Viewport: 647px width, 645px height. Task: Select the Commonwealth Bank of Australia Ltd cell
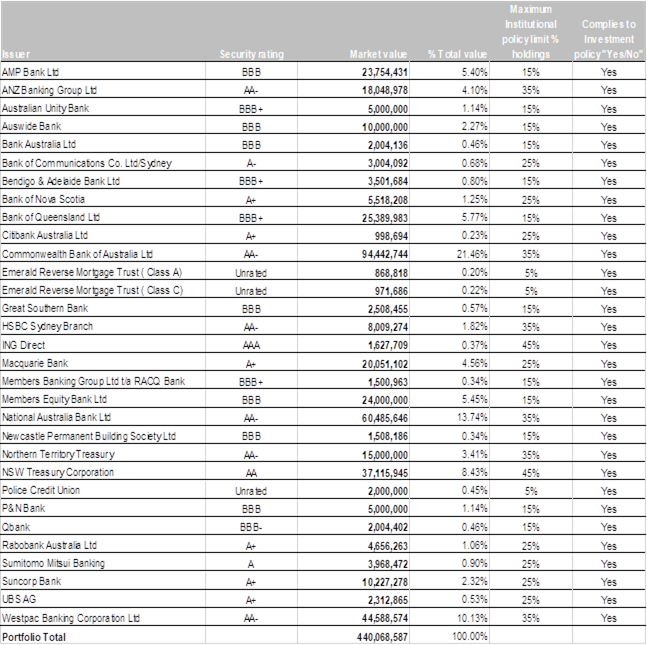coord(77,254)
